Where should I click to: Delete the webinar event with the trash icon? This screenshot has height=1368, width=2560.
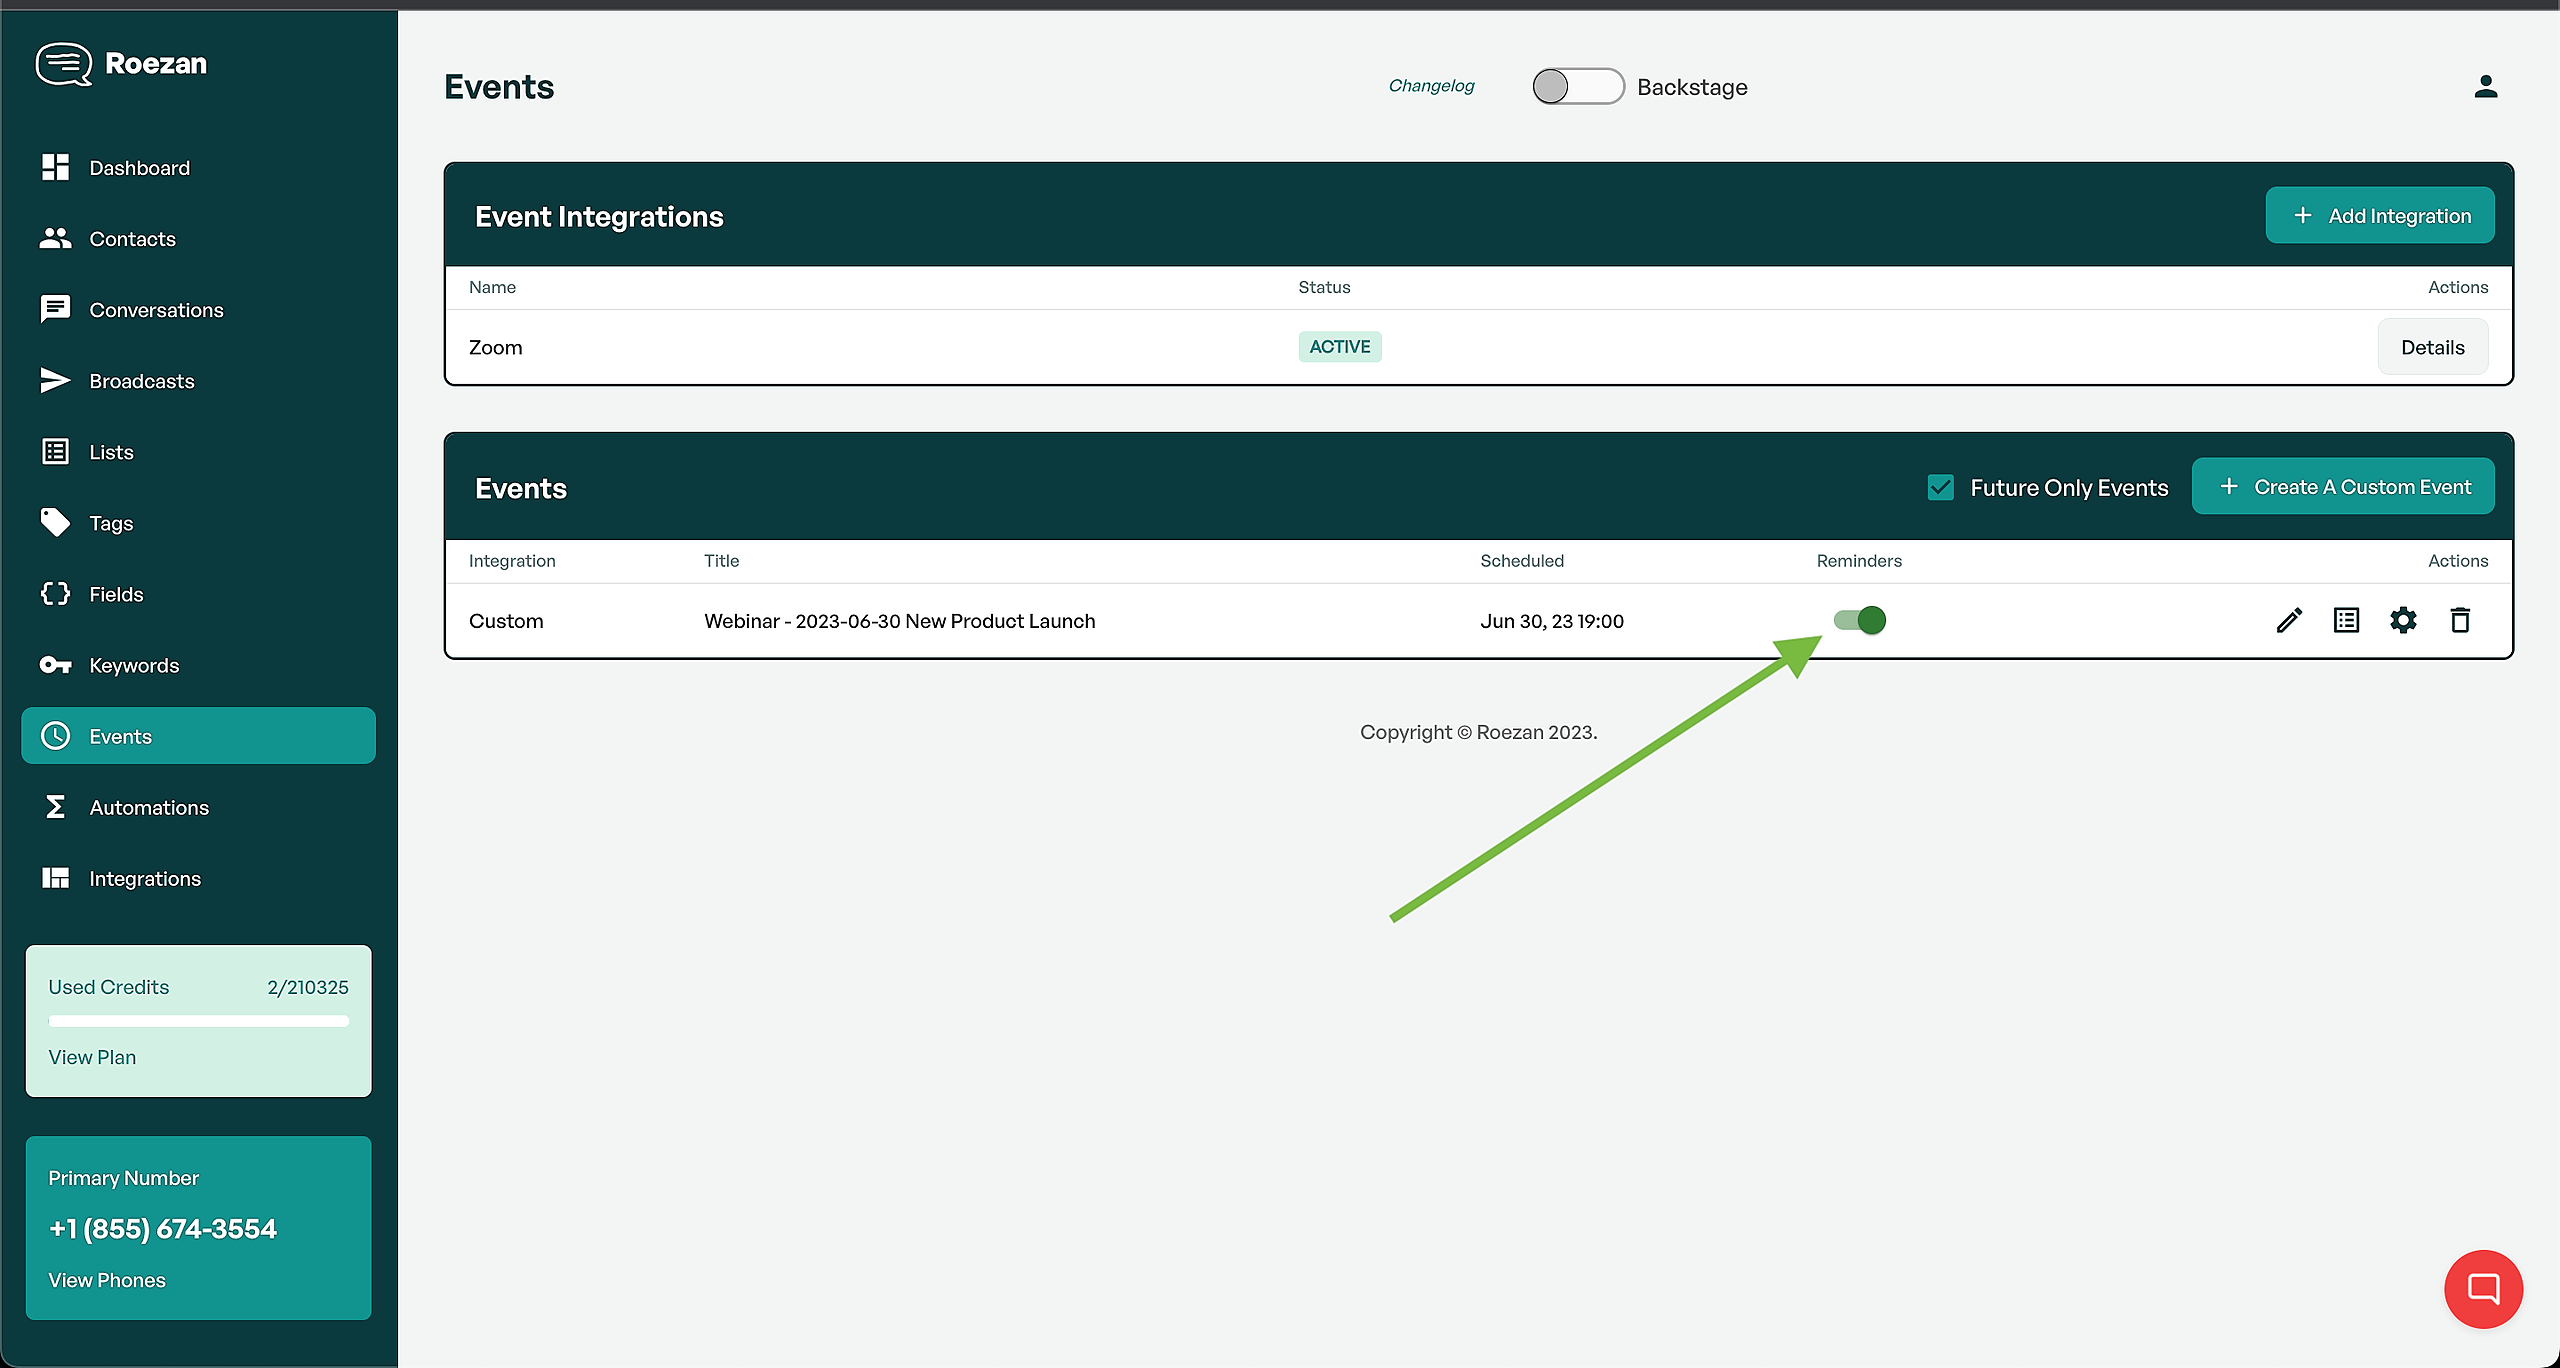coord(2460,621)
